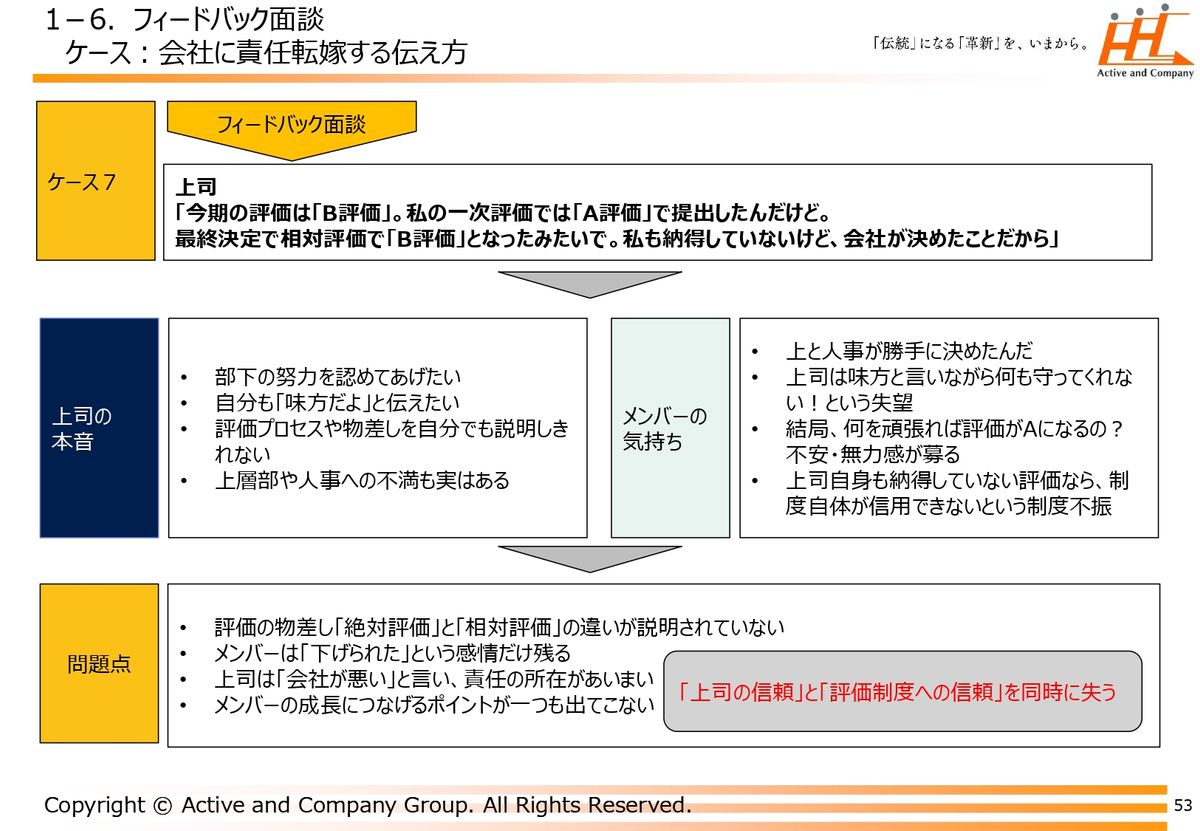Select the gray callout with red 上司の信頼 text
The width and height of the screenshot is (1200, 831).
coord(903,691)
